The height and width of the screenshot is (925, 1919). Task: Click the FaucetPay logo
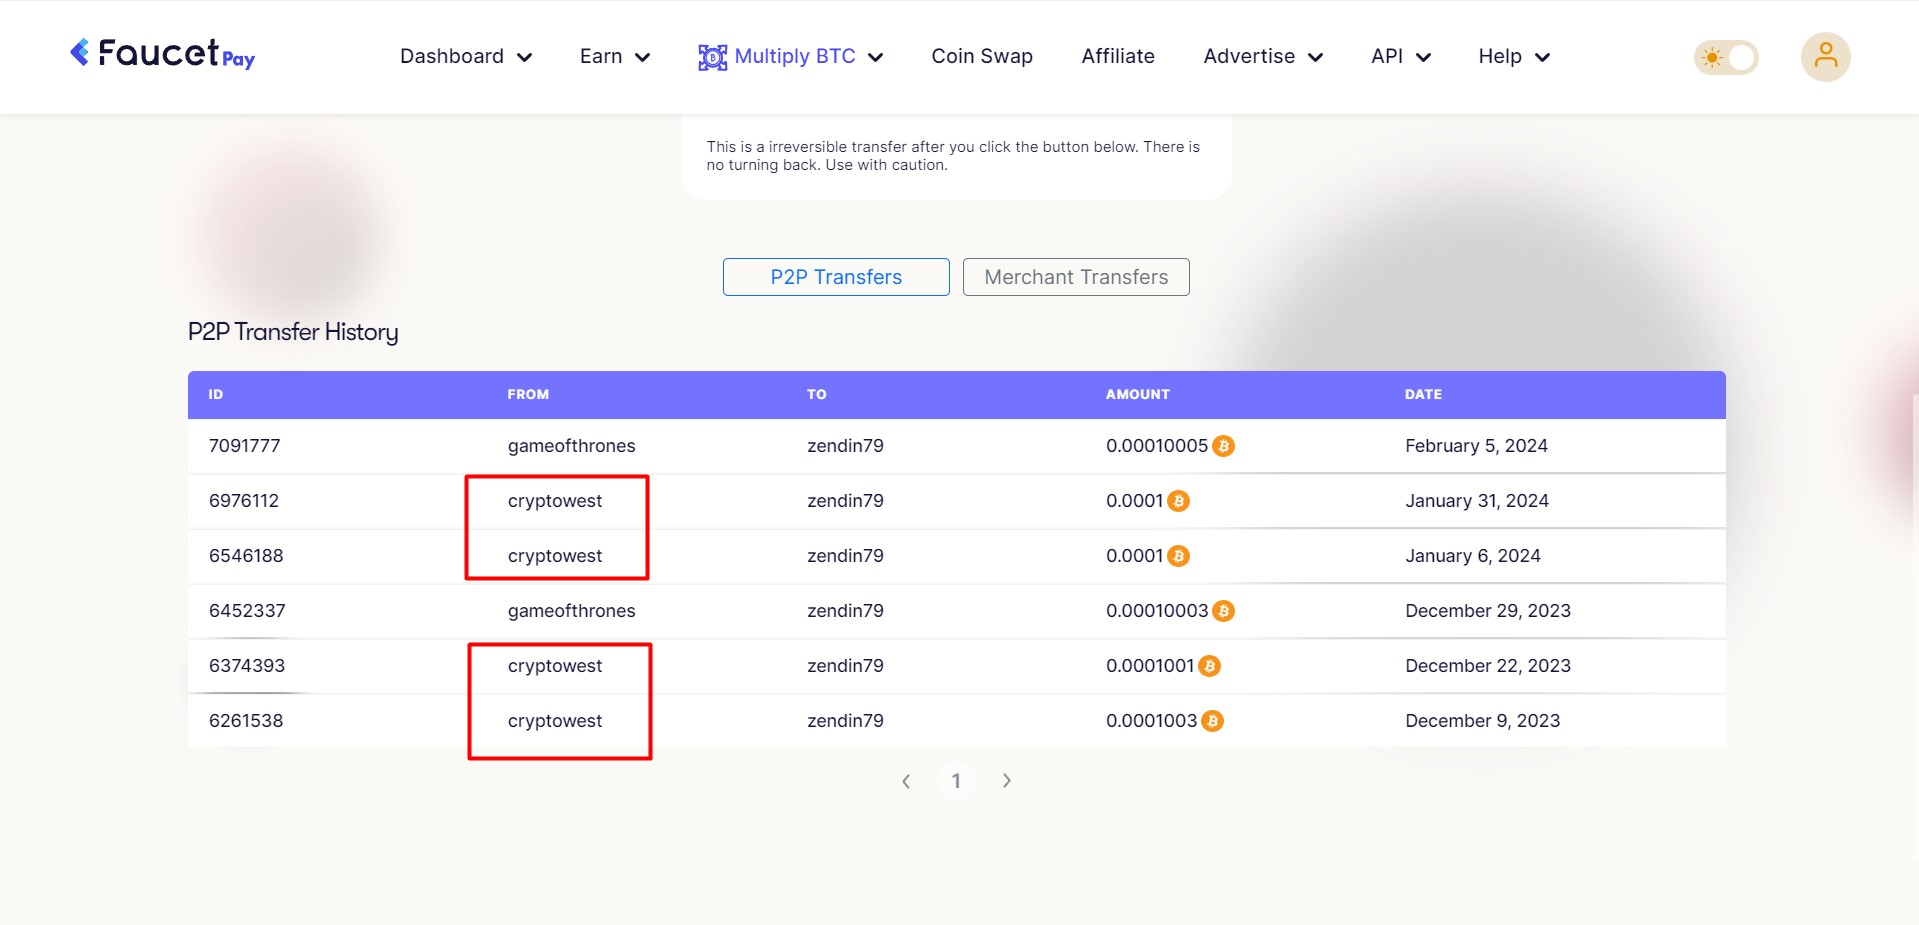tap(162, 54)
